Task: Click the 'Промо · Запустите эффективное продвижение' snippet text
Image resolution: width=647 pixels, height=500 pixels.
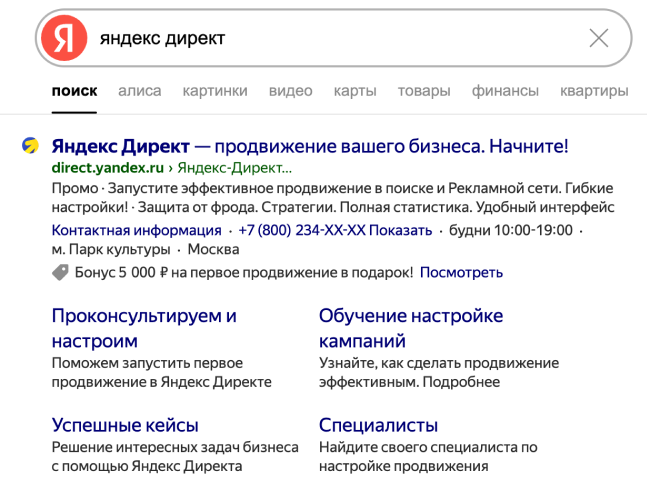Action: (333, 198)
